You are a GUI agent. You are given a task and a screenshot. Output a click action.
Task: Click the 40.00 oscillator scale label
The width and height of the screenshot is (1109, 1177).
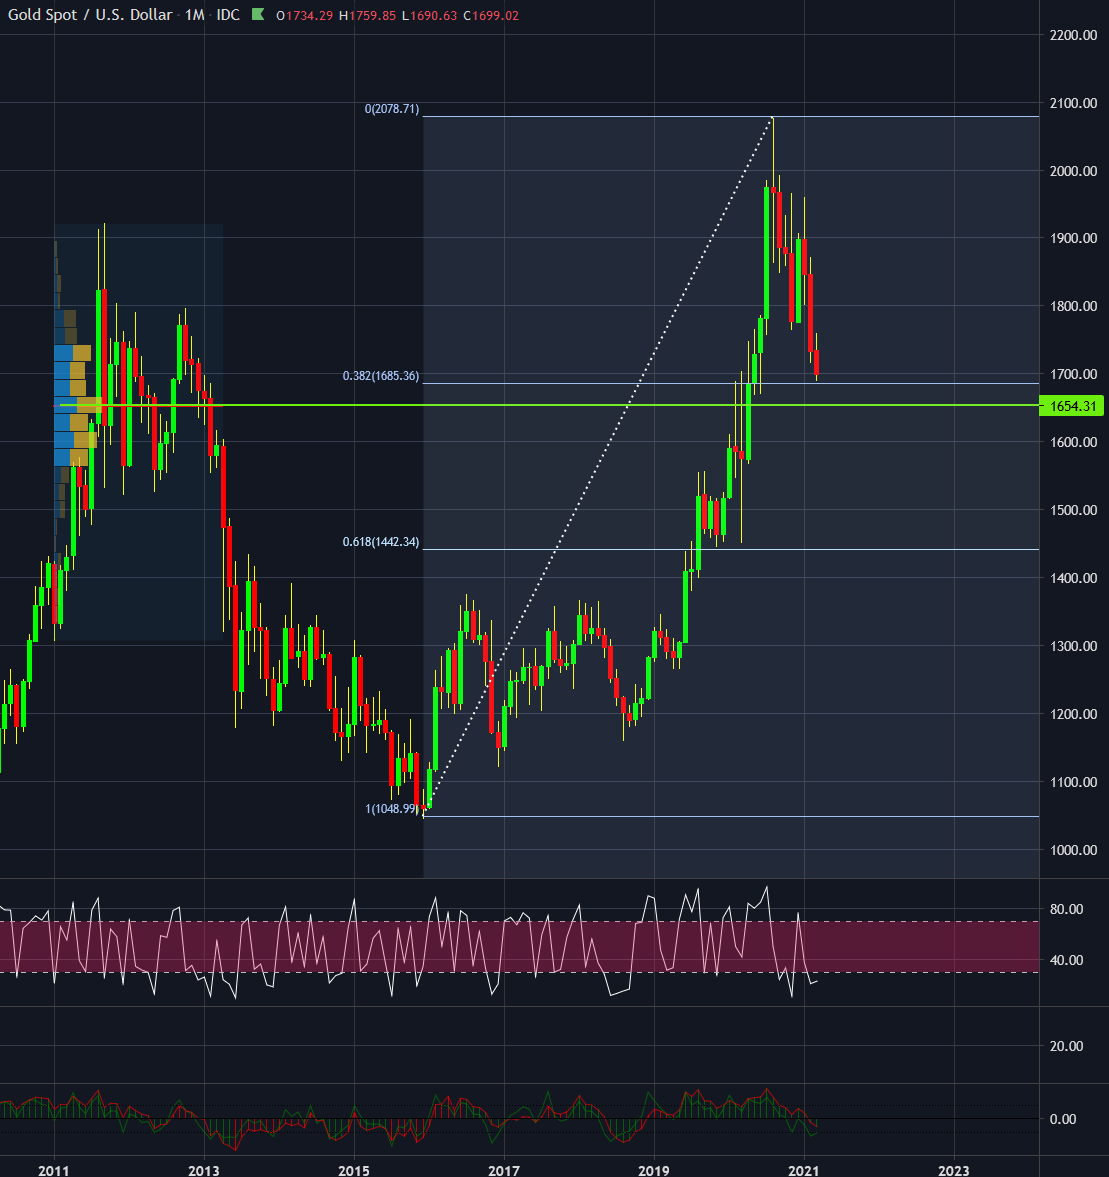pyautogui.click(x=1066, y=960)
